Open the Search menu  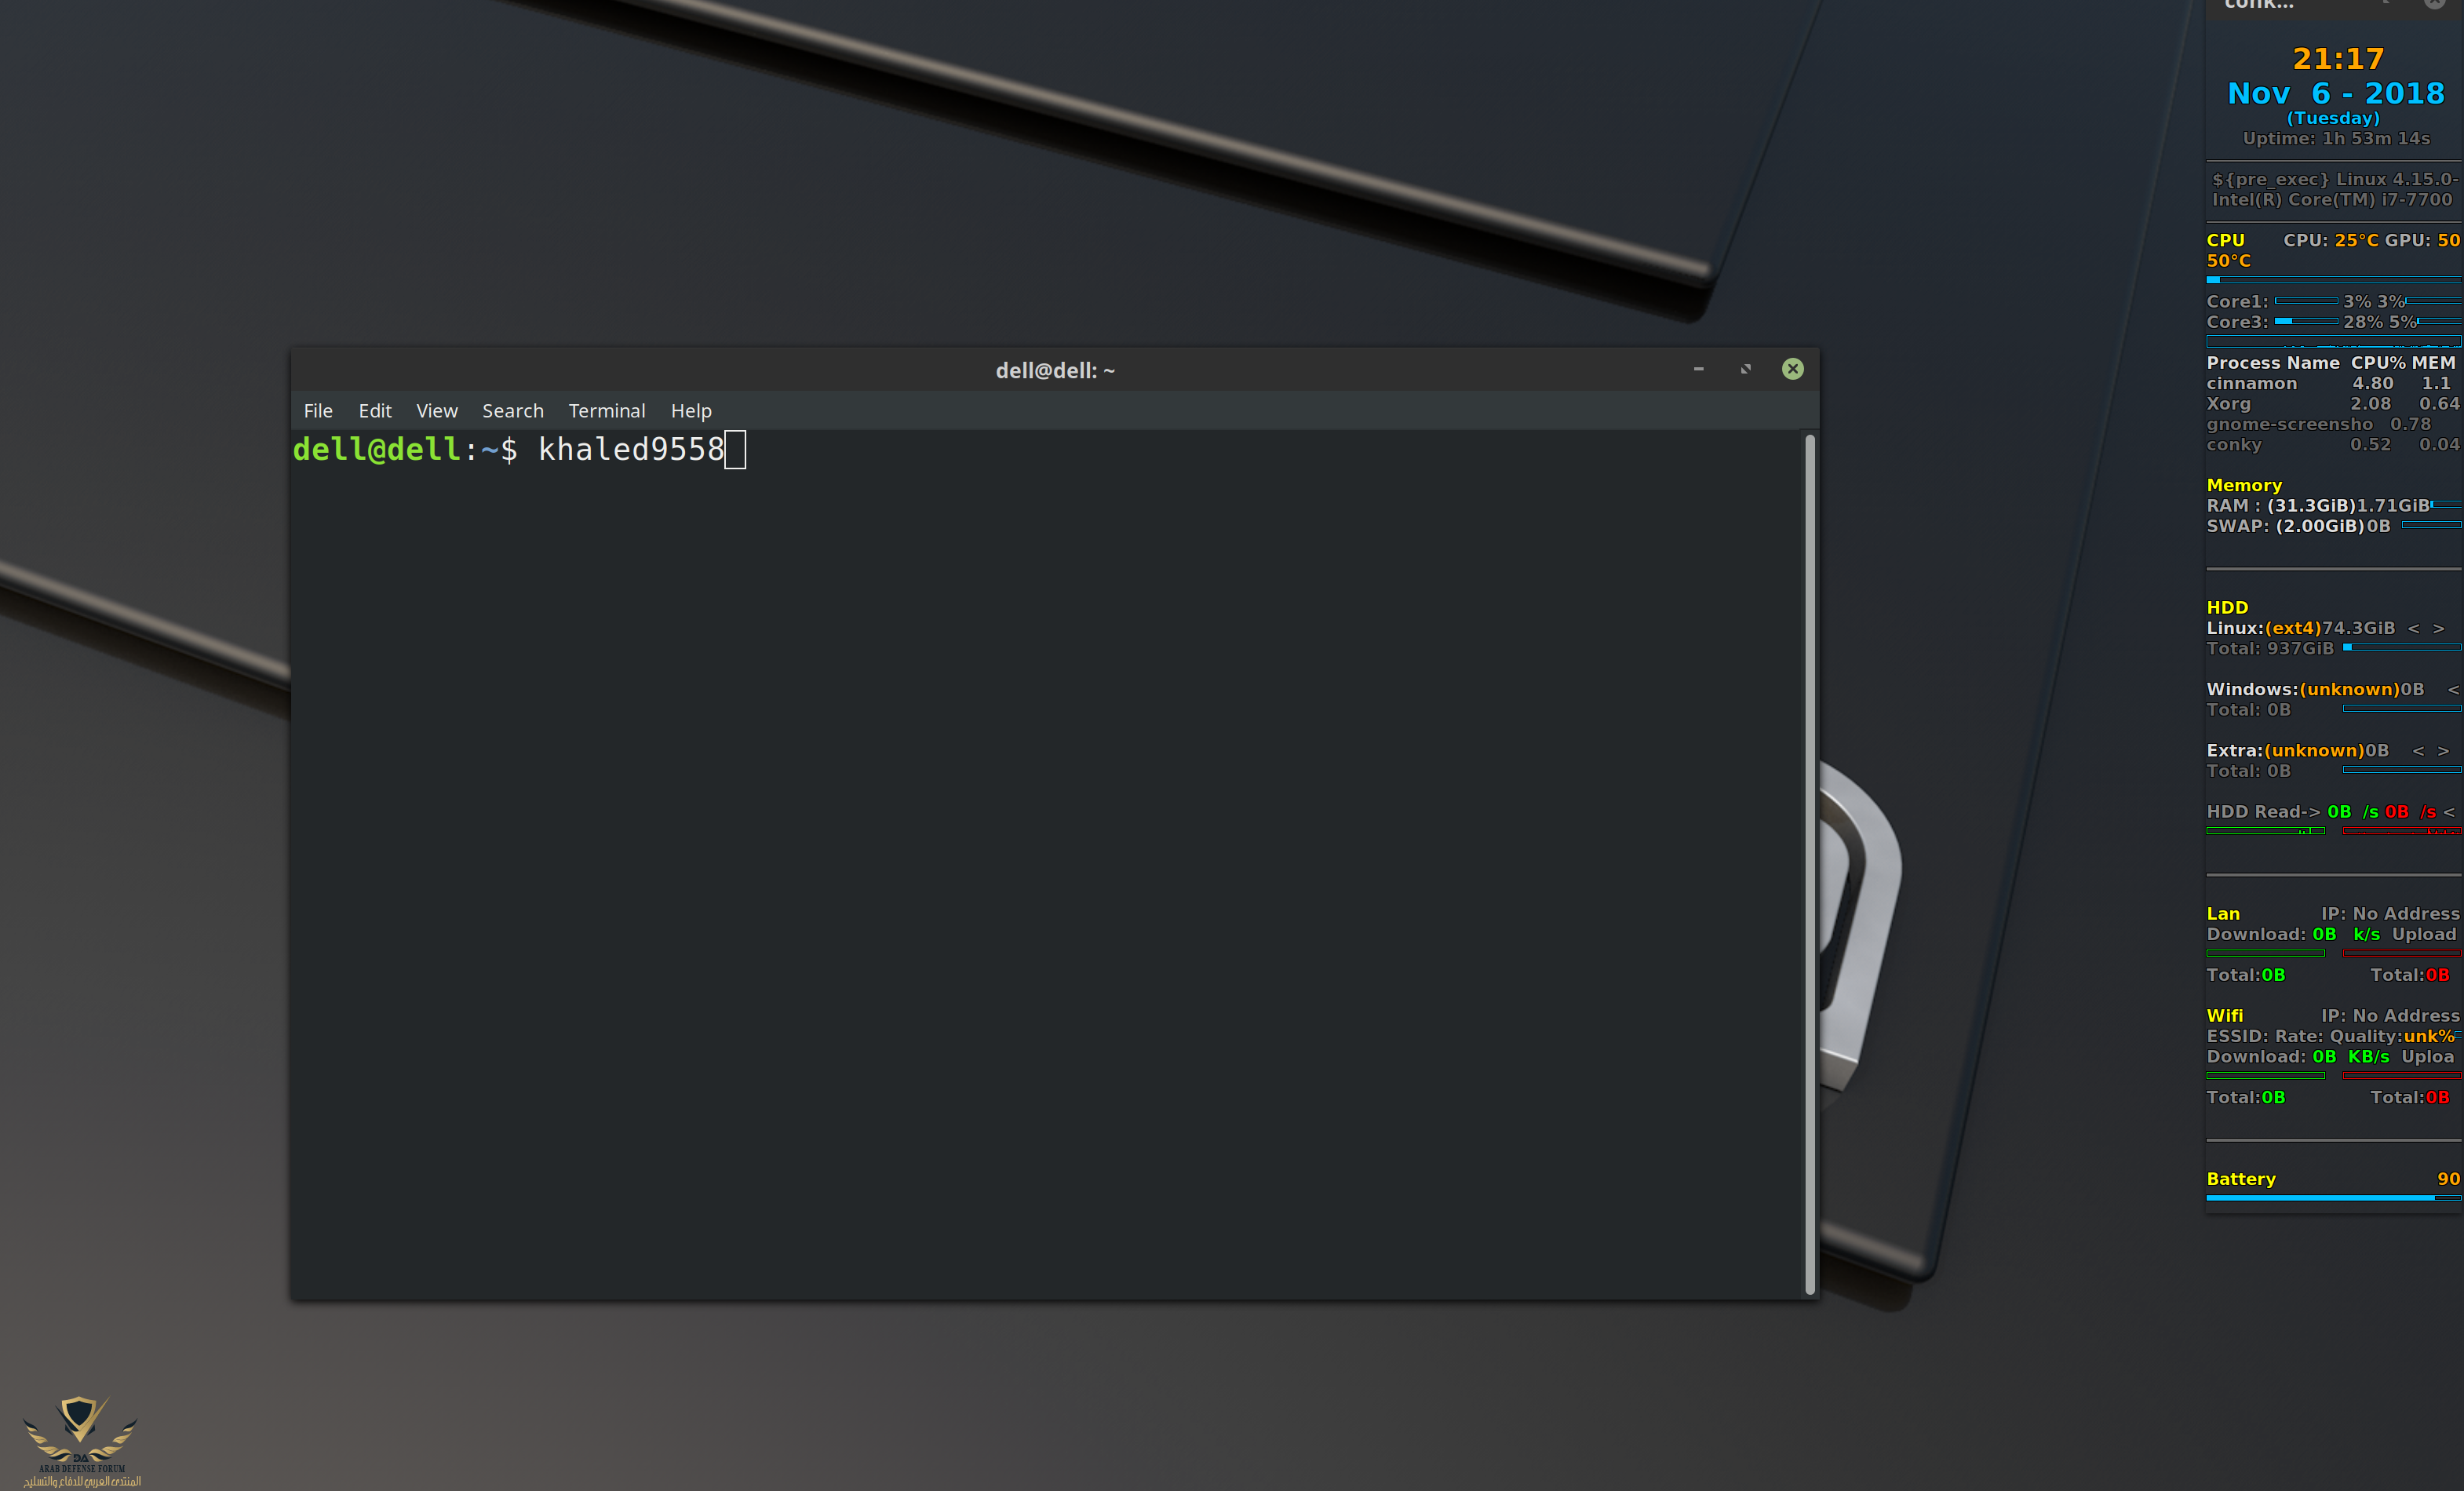513,411
